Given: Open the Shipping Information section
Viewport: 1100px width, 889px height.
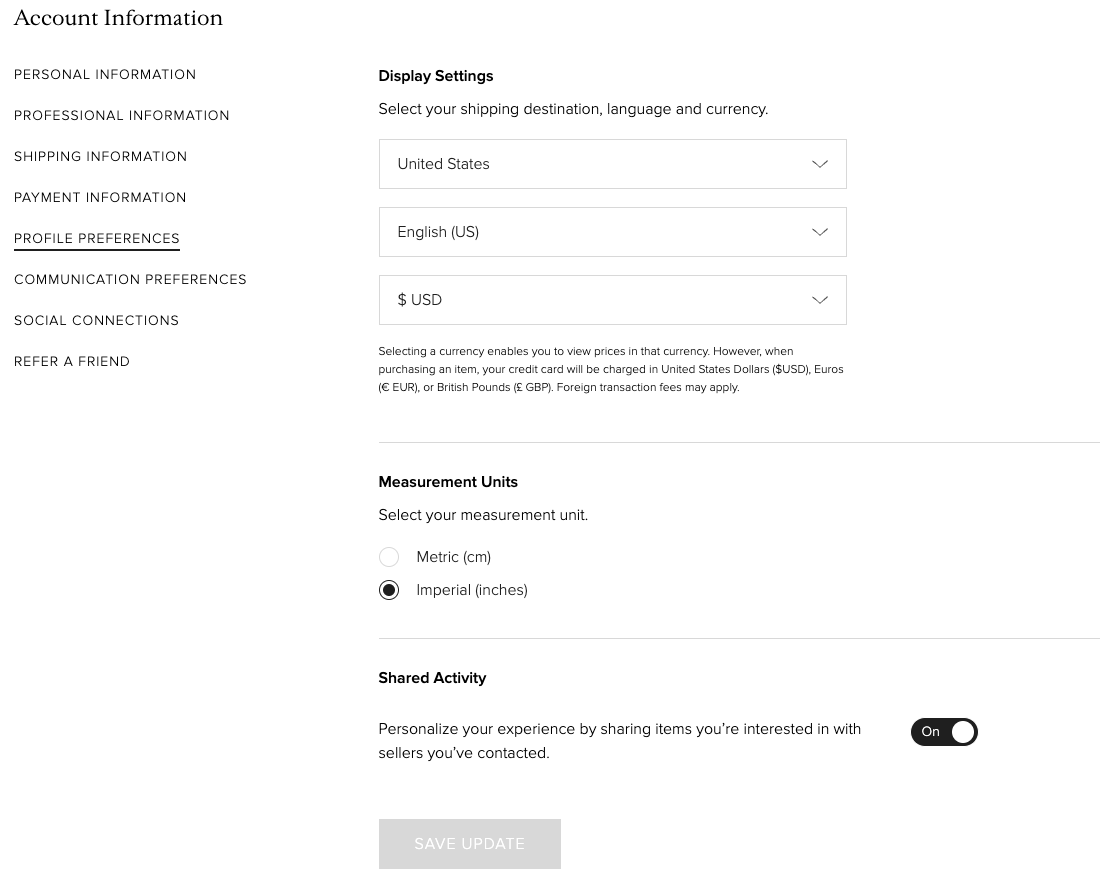Looking at the screenshot, I should click(x=100, y=156).
